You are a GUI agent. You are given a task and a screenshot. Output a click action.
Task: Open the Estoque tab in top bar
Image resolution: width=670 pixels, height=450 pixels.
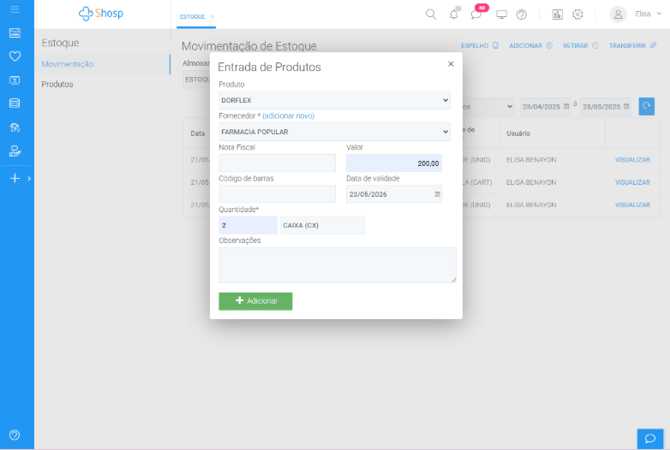coord(195,17)
